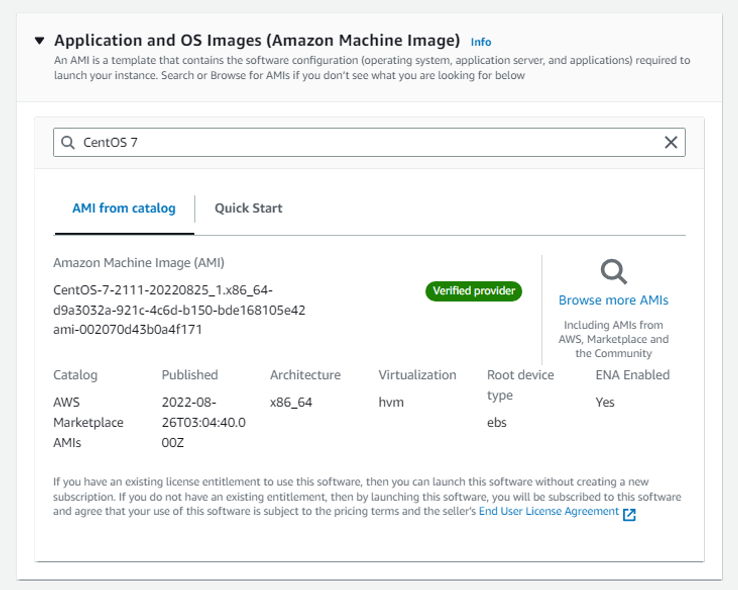The width and height of the screenshot is (738, 590).
Task: Click the ebs Root device type value
Action: tap(497, 422)
